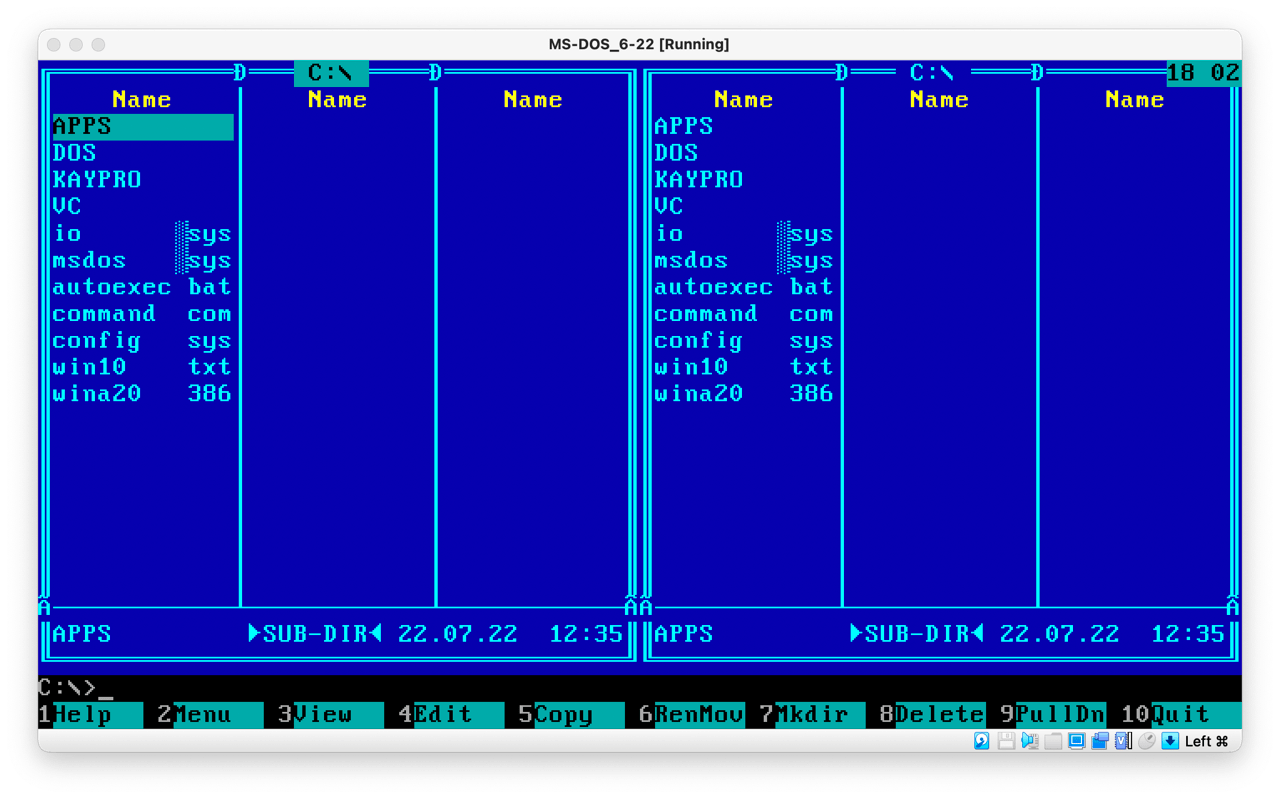Screen dimensions: 1280x799
Task: Click date 22.07.22 in right panel status line
Action: click(1060, 634)
